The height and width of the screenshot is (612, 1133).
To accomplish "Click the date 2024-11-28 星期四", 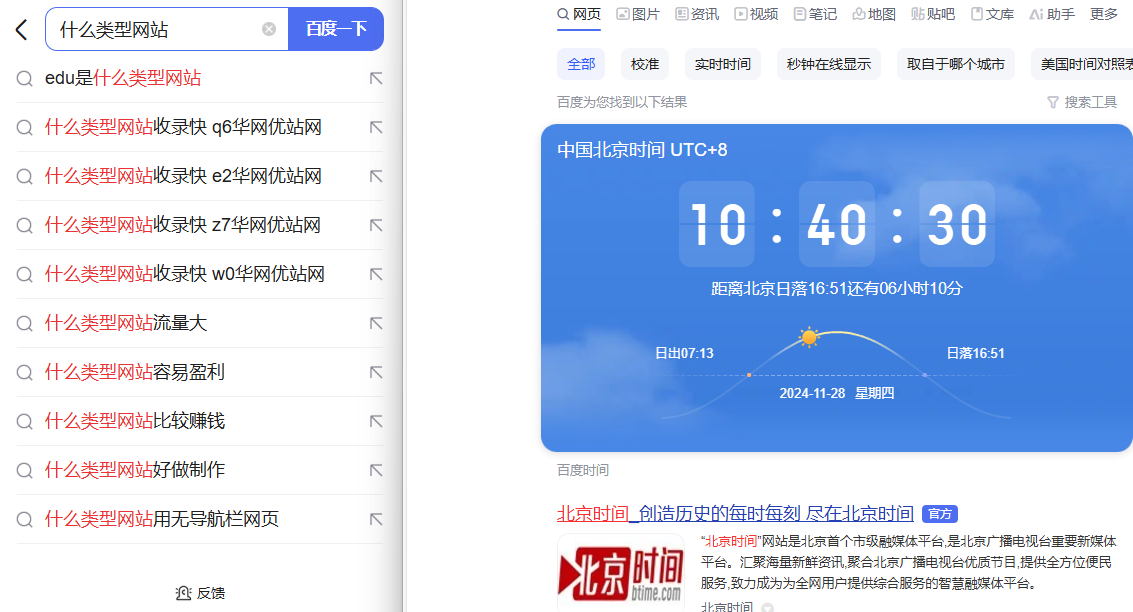I will [x=837, y=393].
